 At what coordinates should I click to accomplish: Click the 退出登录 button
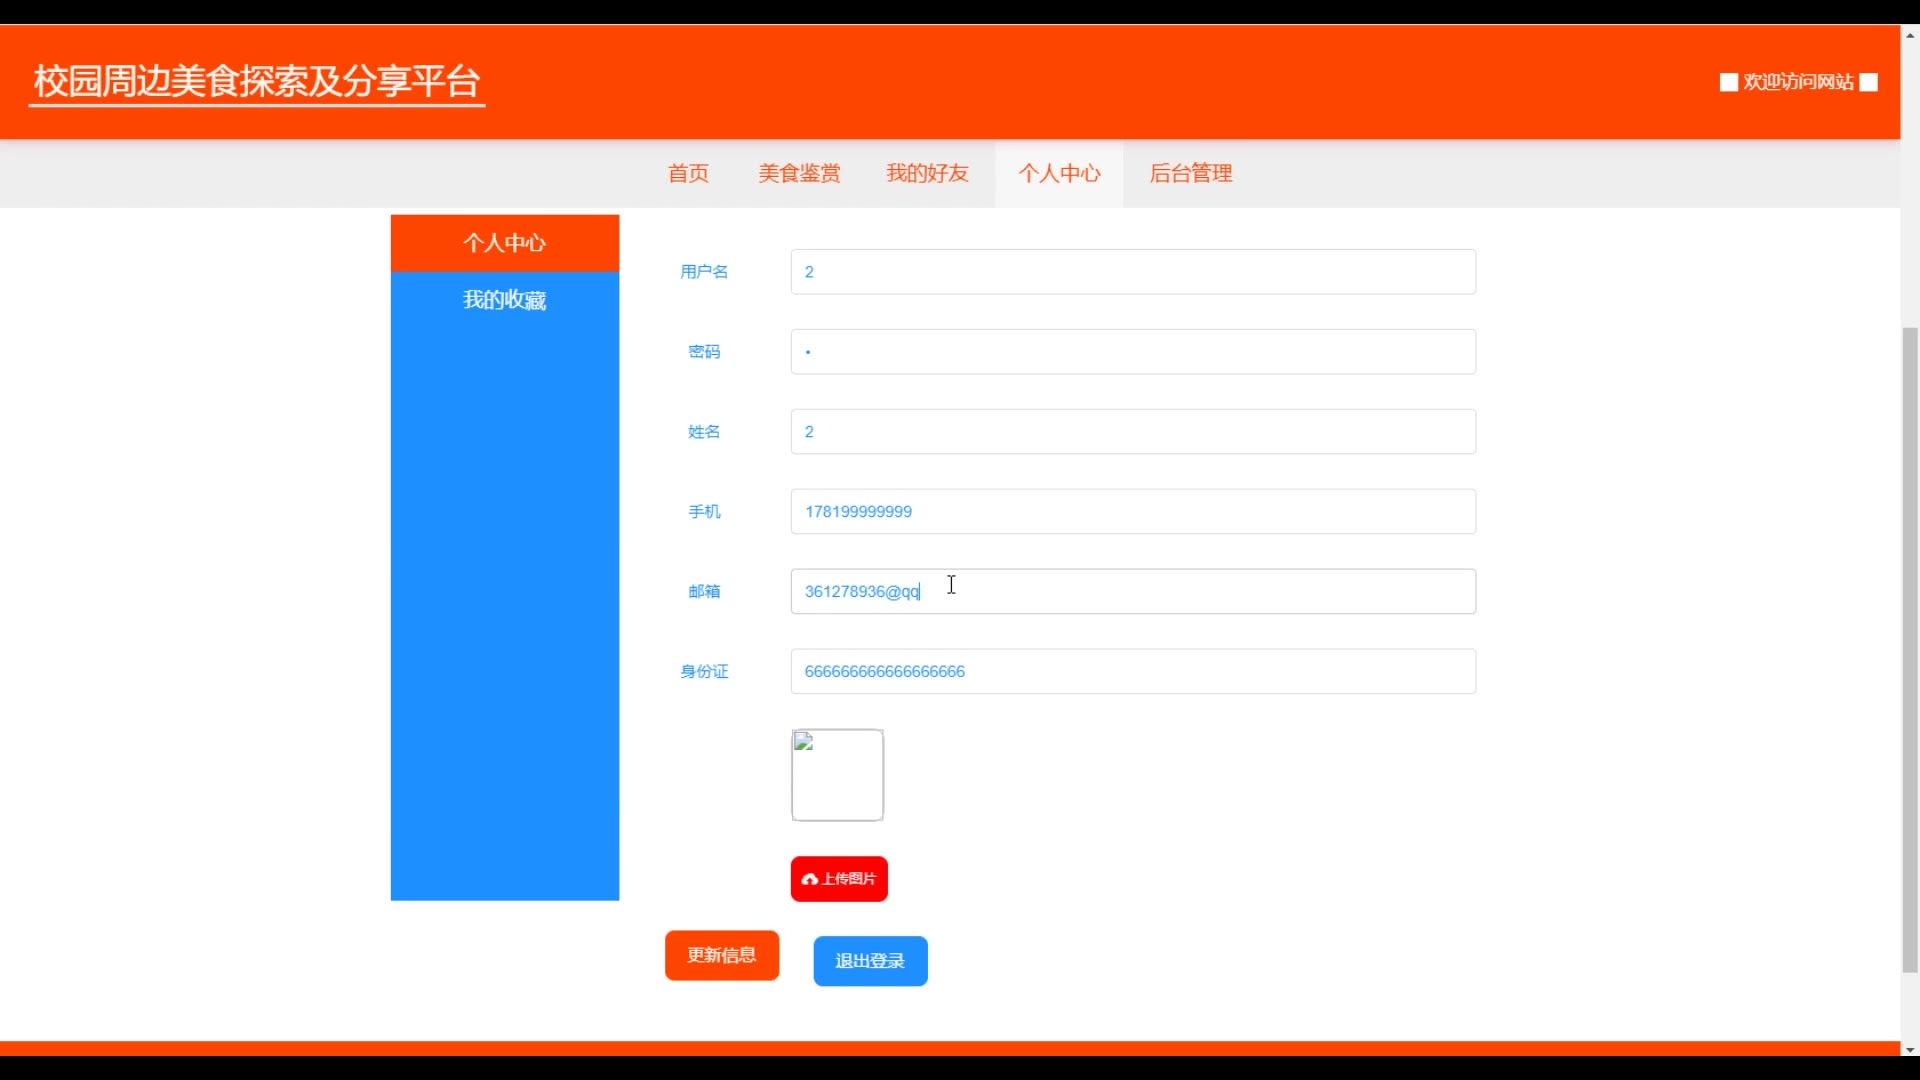pos(870,961)
